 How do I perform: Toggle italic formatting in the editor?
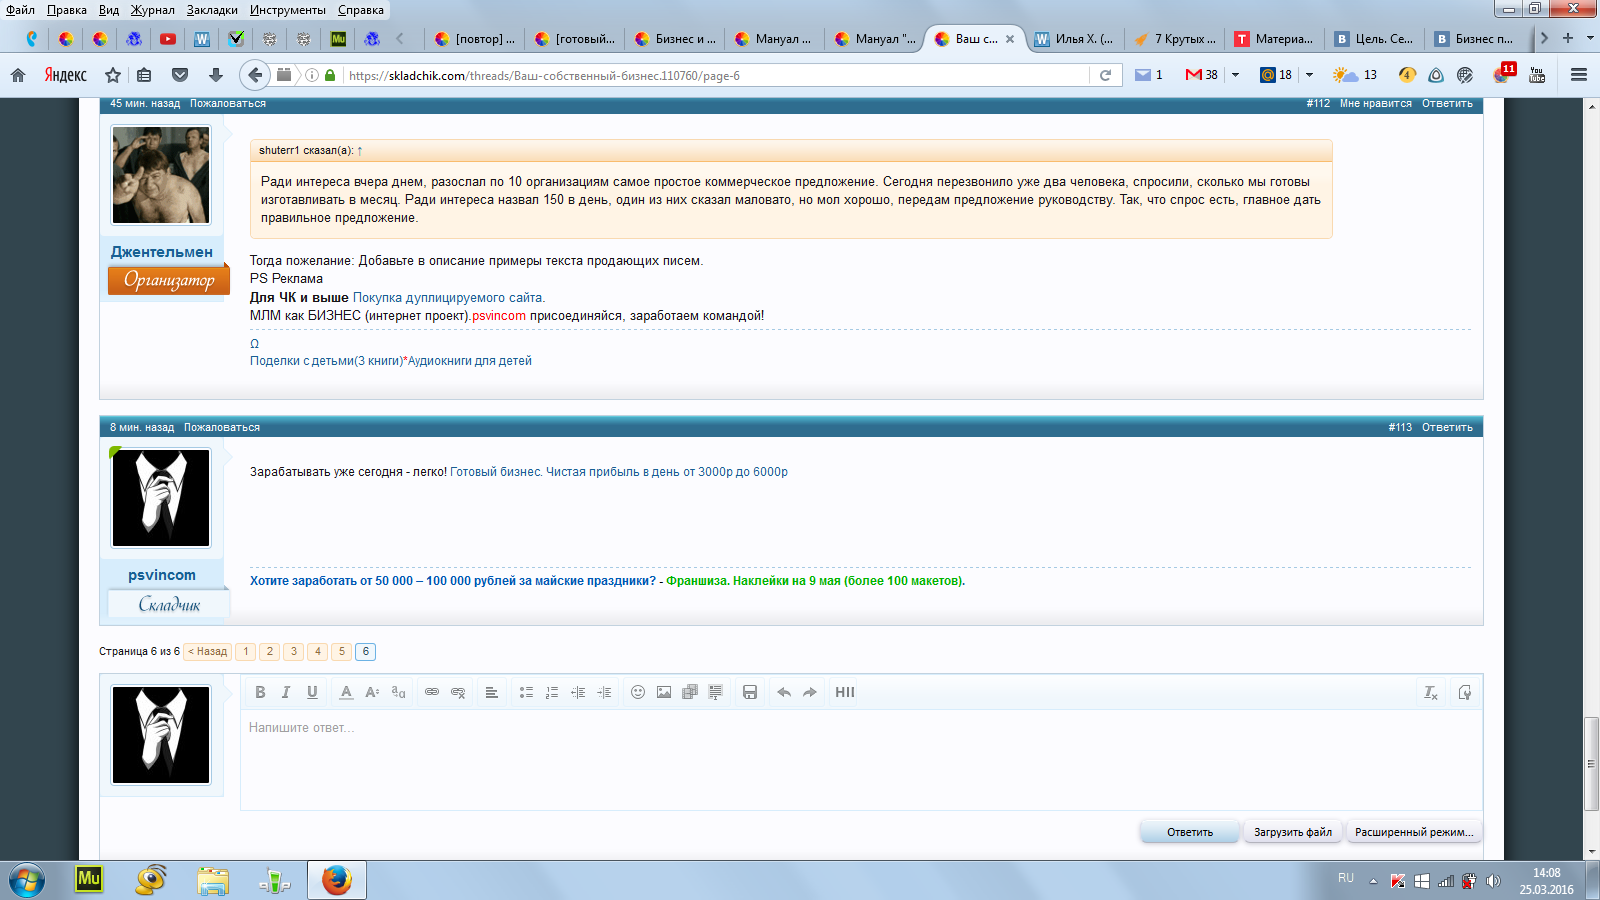click(x=286, y=692)
